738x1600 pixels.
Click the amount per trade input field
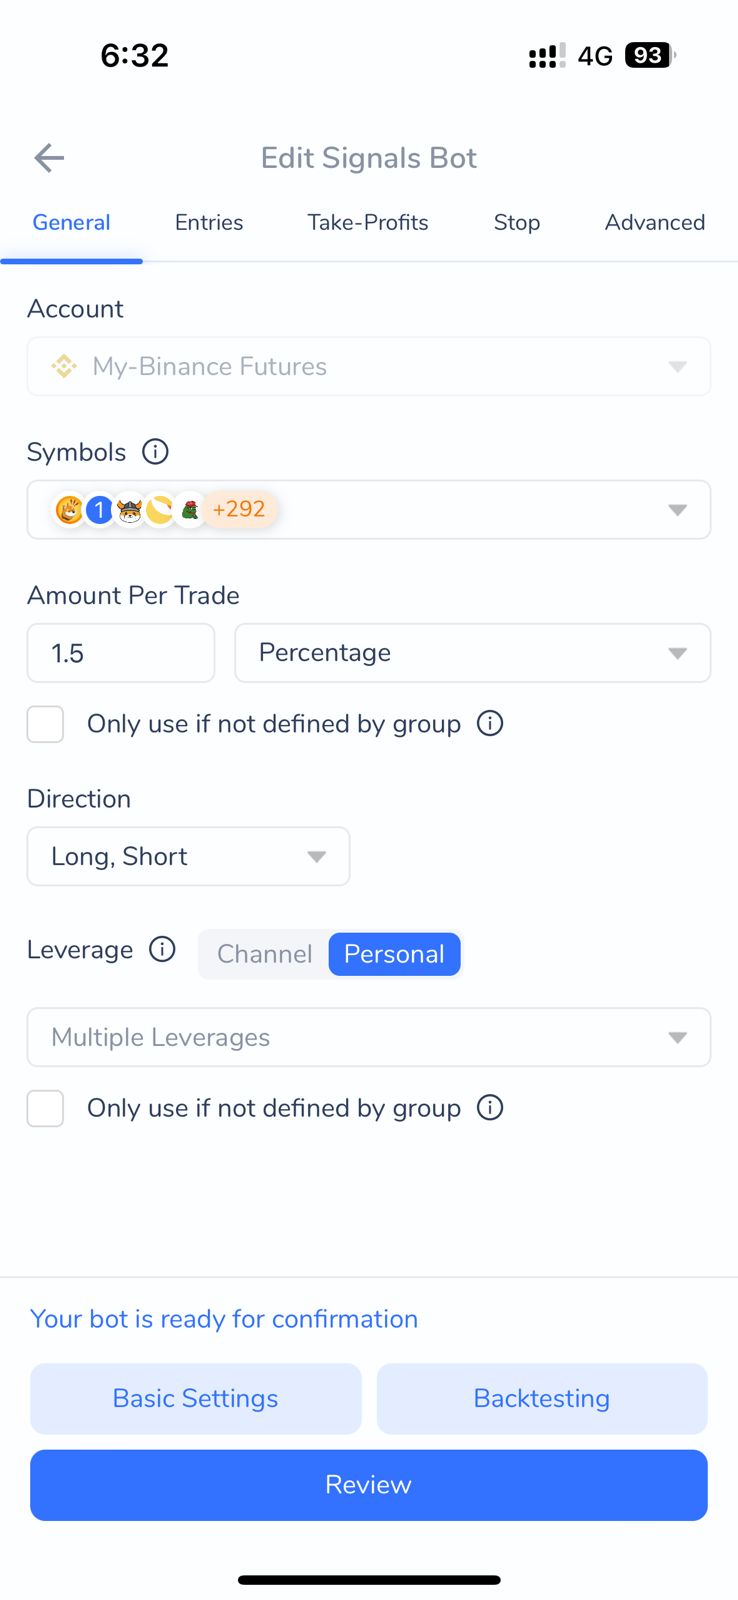(x=121, y=653)
